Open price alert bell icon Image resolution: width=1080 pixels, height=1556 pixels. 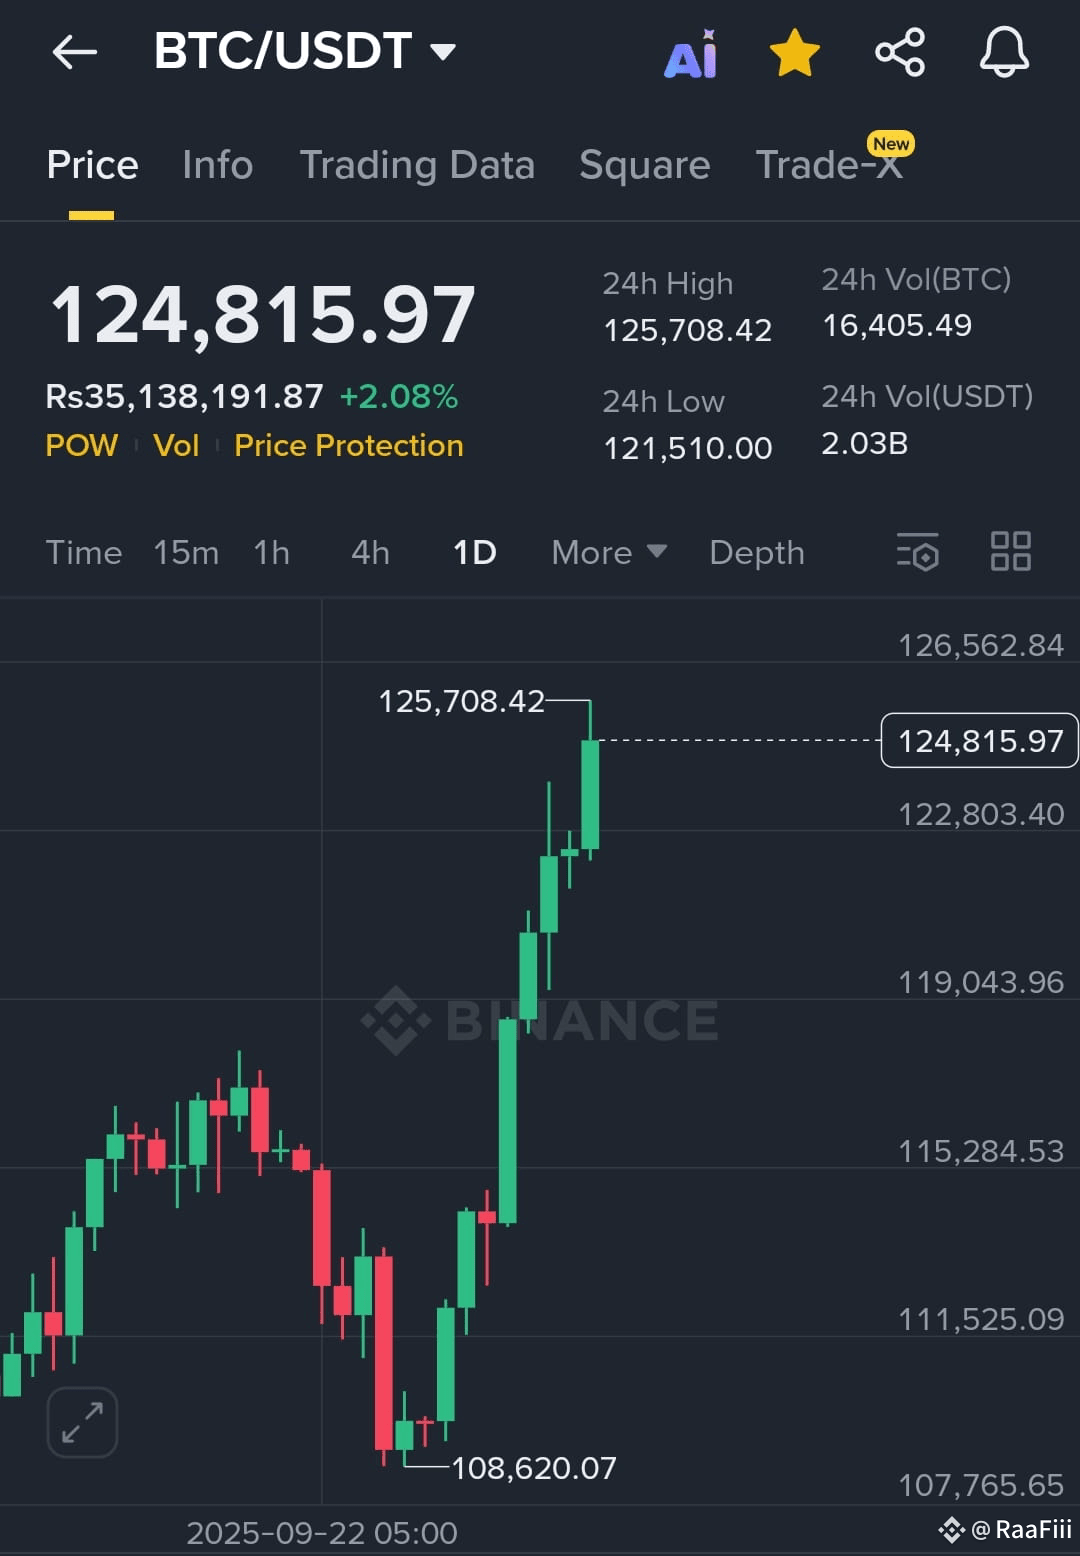[x=1004, y=53]
